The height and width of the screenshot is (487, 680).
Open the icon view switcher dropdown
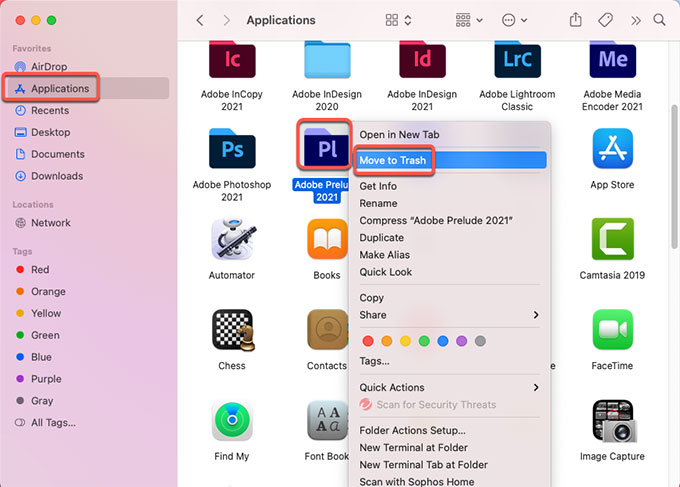click(399, 20)
